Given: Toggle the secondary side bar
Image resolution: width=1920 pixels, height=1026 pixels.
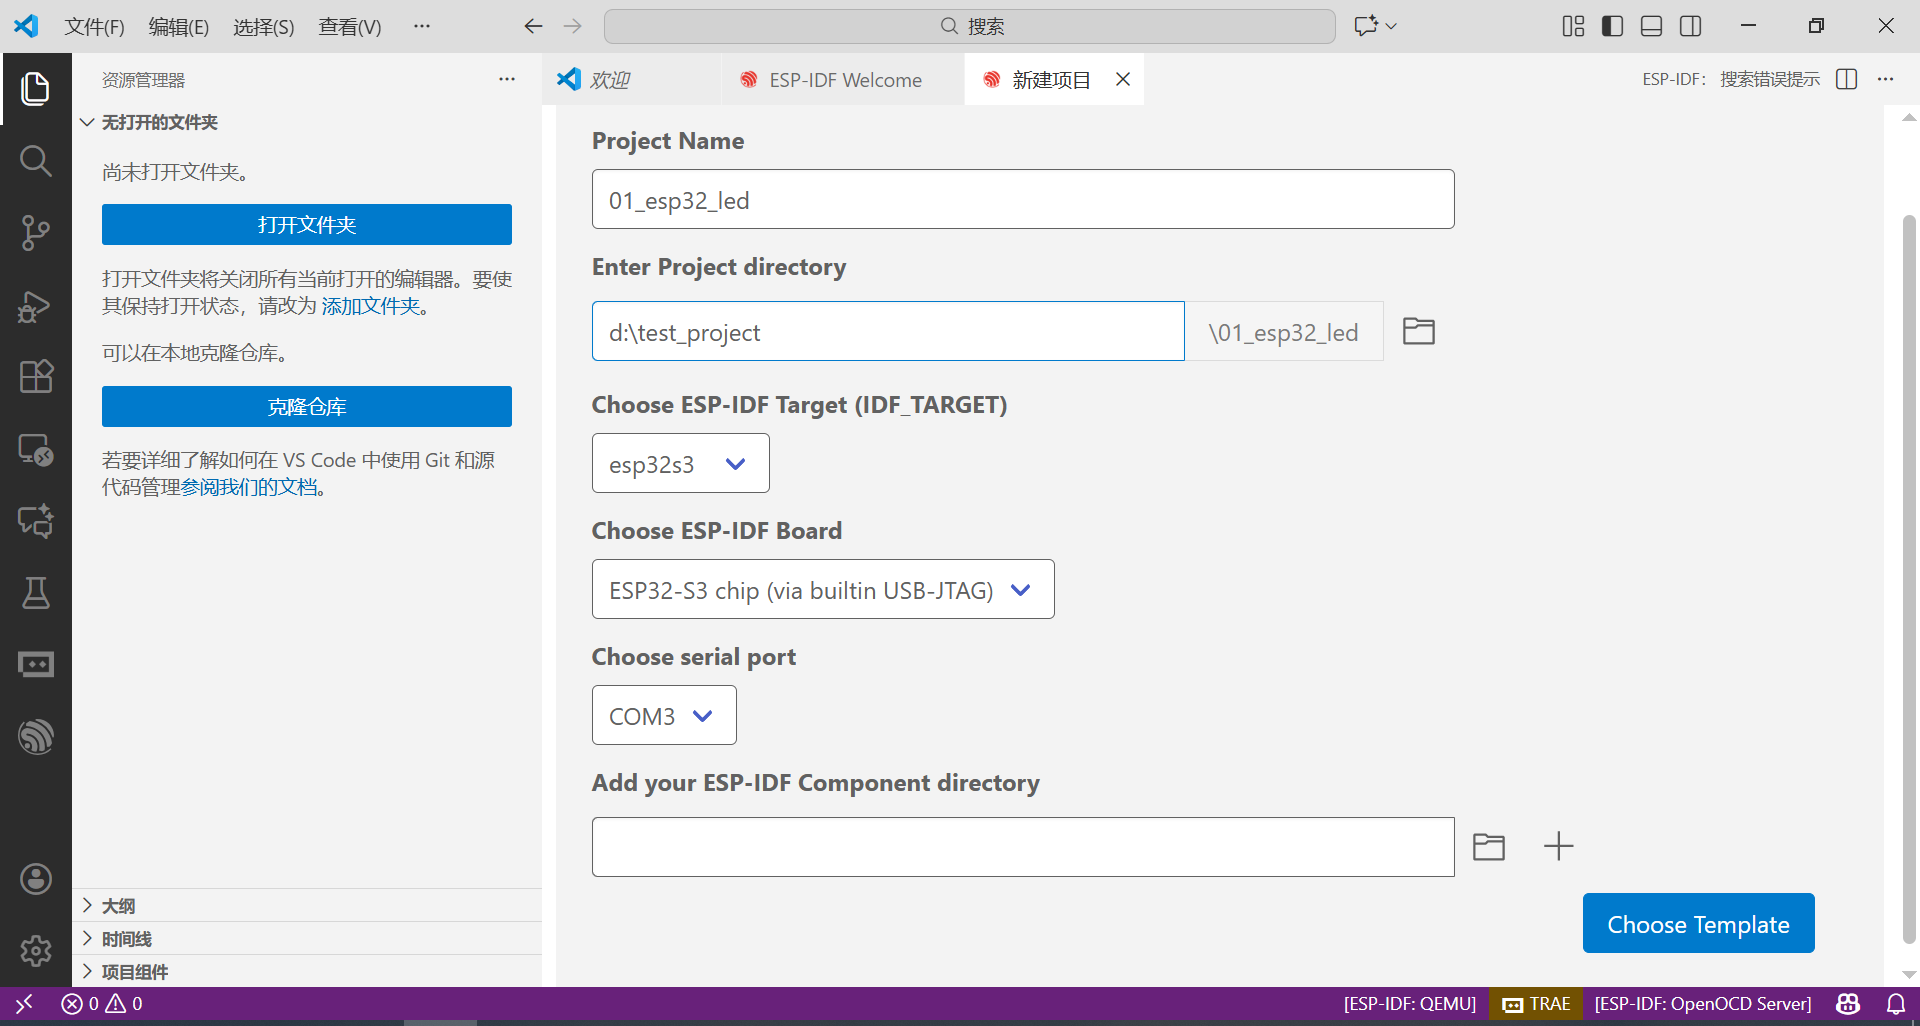Looking at the screenshot, I should click(x=1690, y=26).
